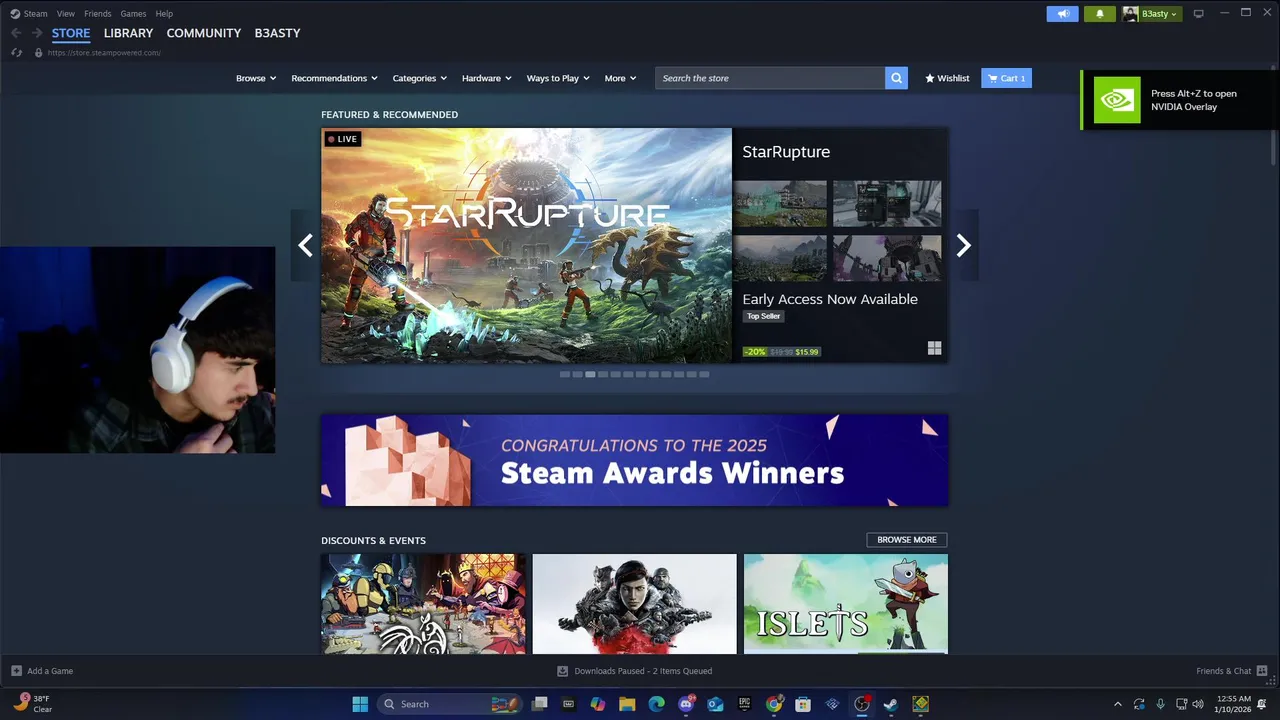Click in the Search the store field
This screenshot has width=1280, height=720.
tap(770, 78)
